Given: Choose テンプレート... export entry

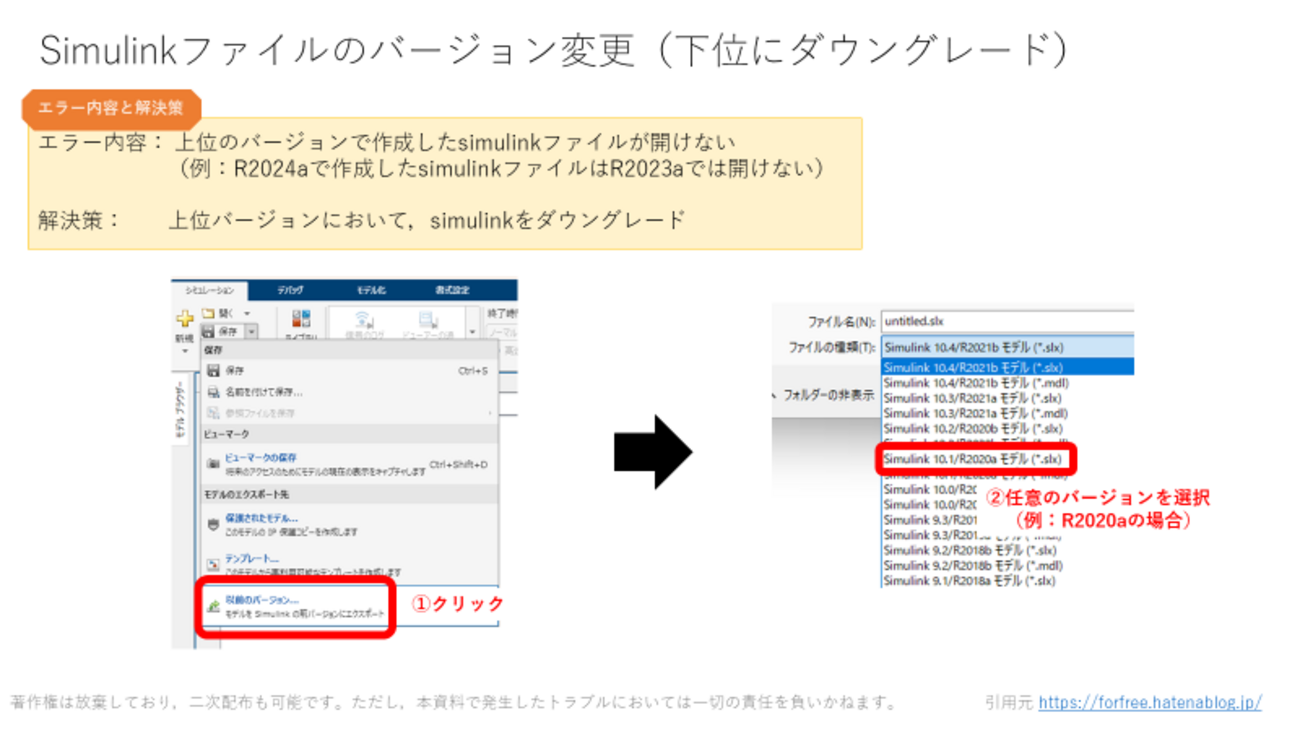Looking at the screenshot, I should 348,564.
